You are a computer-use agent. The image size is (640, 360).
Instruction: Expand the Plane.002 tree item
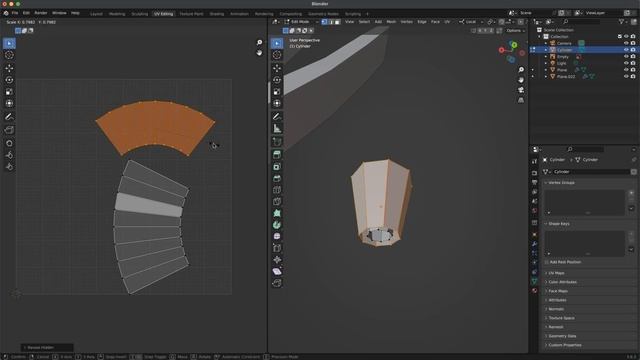546,76
